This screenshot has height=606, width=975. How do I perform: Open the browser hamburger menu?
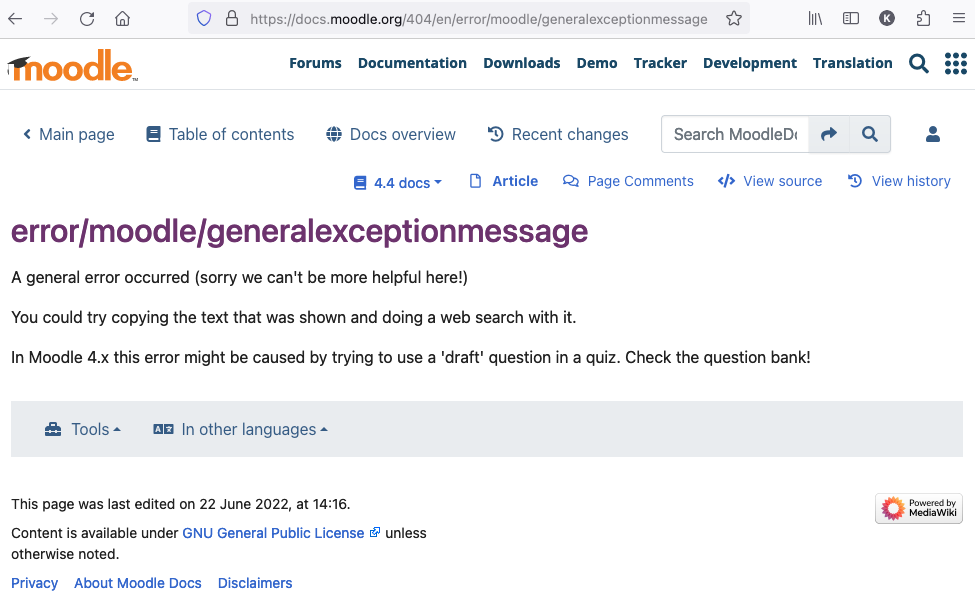[x=959, y=19]
